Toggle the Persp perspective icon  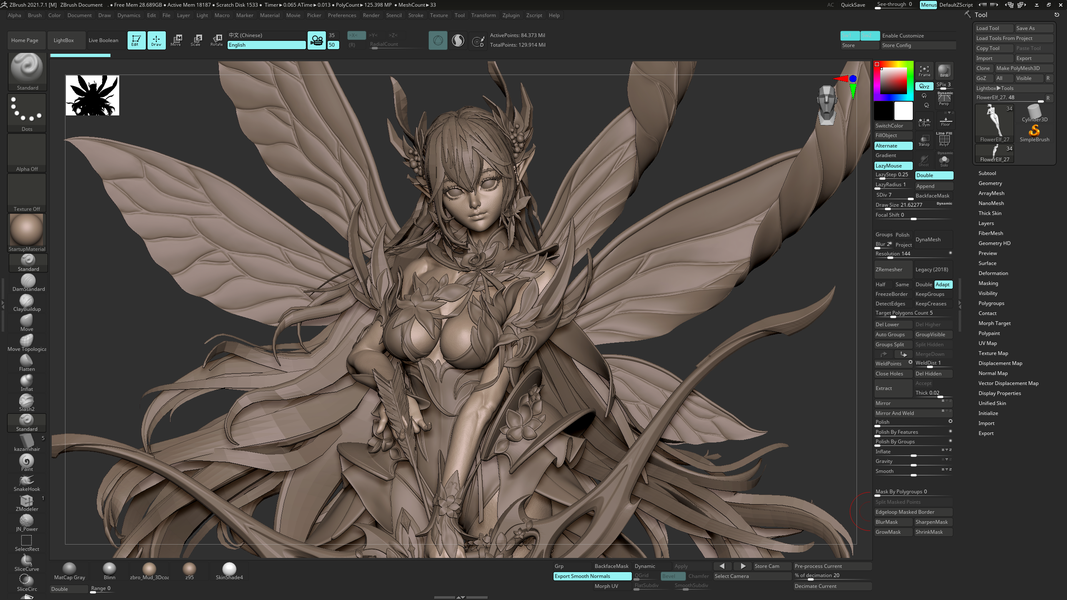tap(944, 99)
